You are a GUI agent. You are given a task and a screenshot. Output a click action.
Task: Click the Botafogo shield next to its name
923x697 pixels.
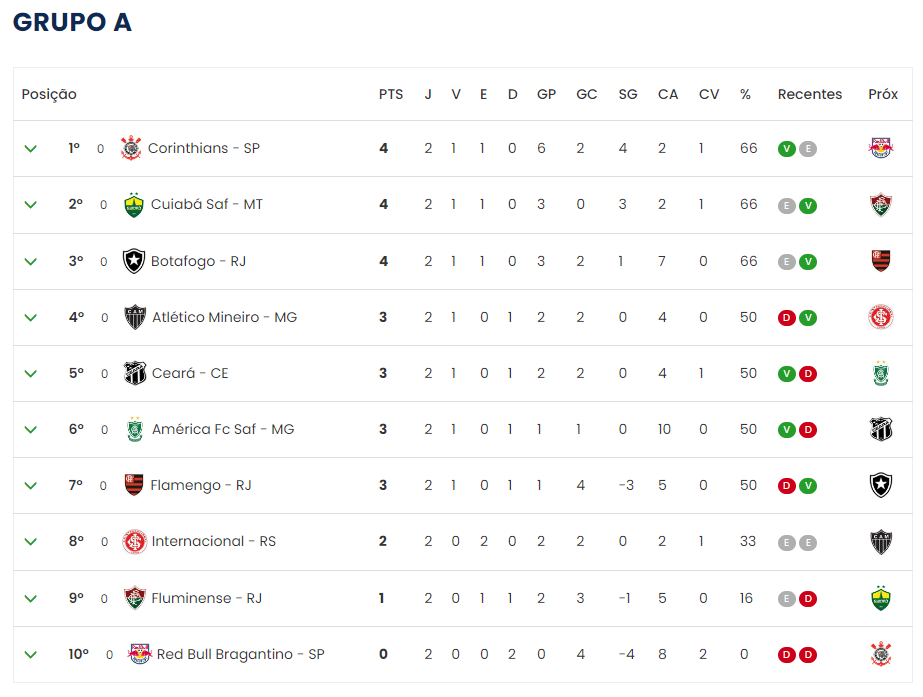coord(134,261)
